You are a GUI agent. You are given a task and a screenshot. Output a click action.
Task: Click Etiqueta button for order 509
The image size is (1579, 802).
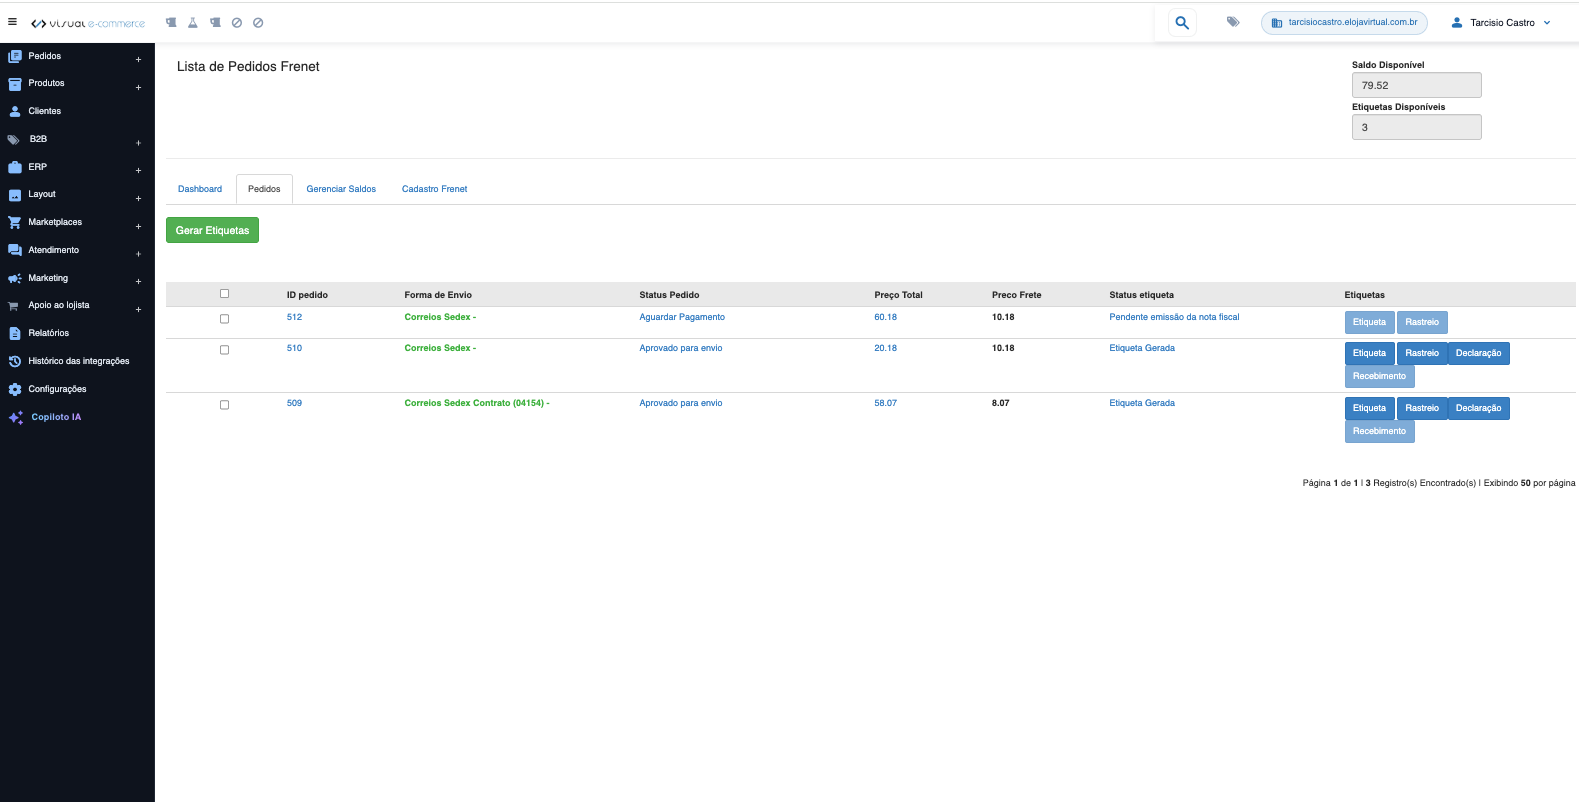[x=1369, y=408]
